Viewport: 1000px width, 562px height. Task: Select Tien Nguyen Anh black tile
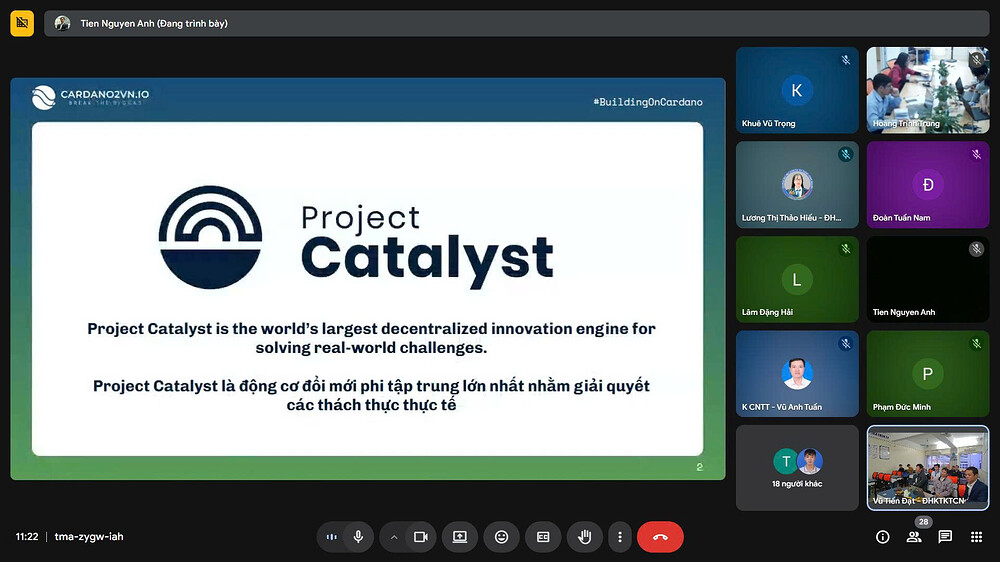(928, 279)
